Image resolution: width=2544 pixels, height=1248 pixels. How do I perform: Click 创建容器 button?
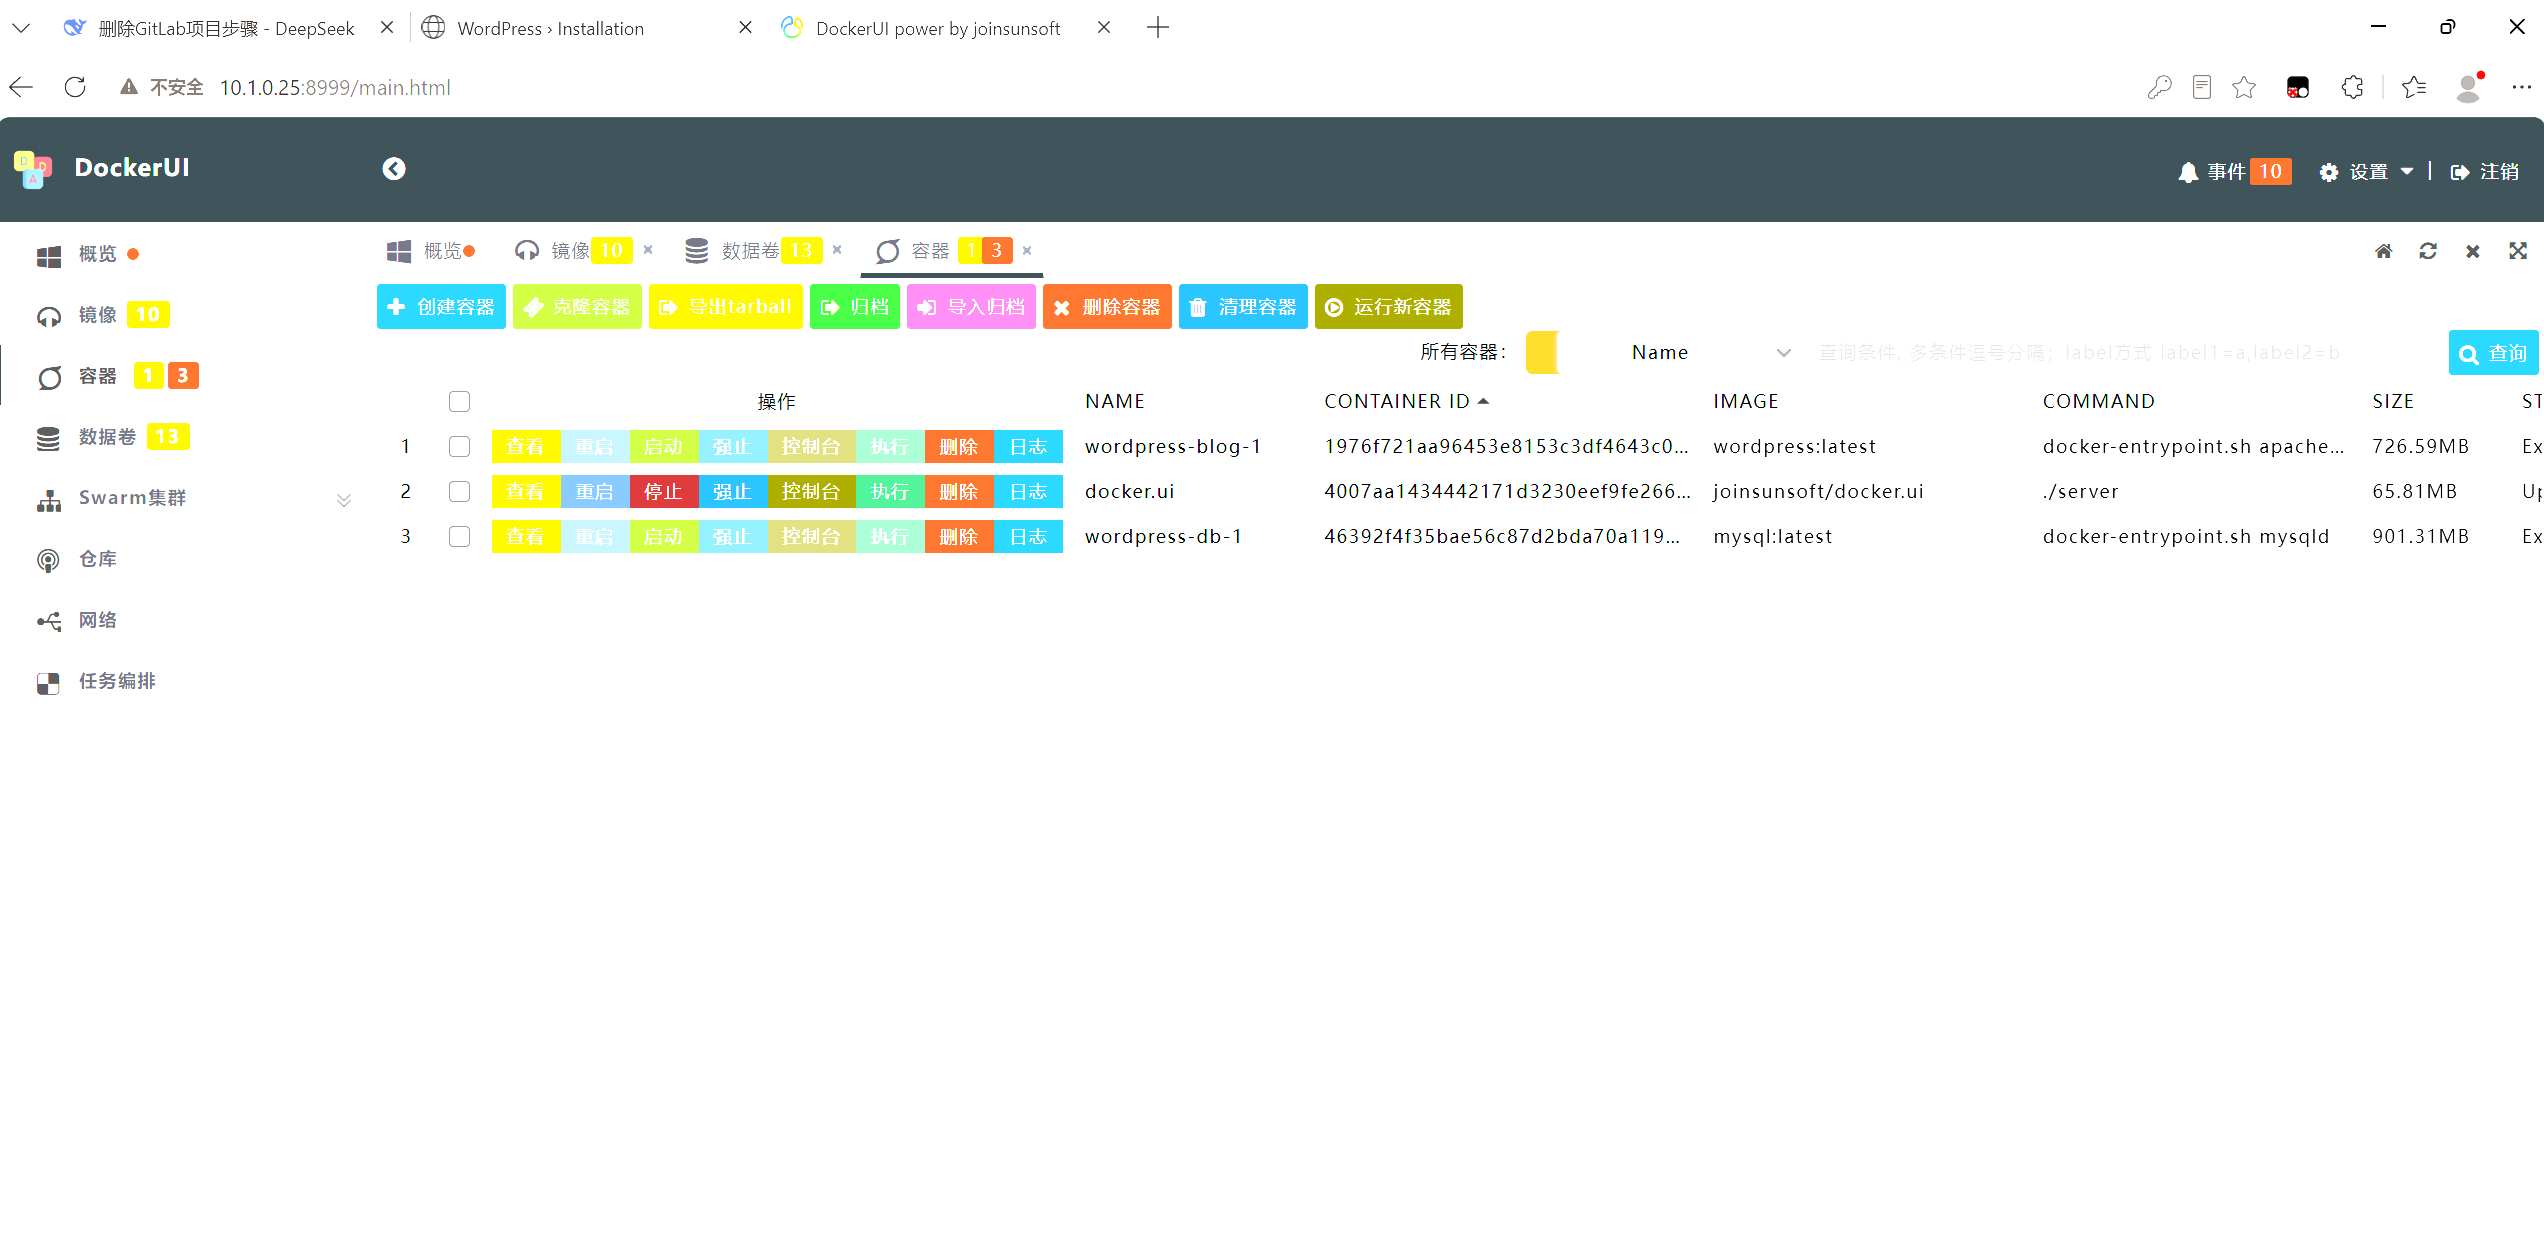tap(441, 307)
